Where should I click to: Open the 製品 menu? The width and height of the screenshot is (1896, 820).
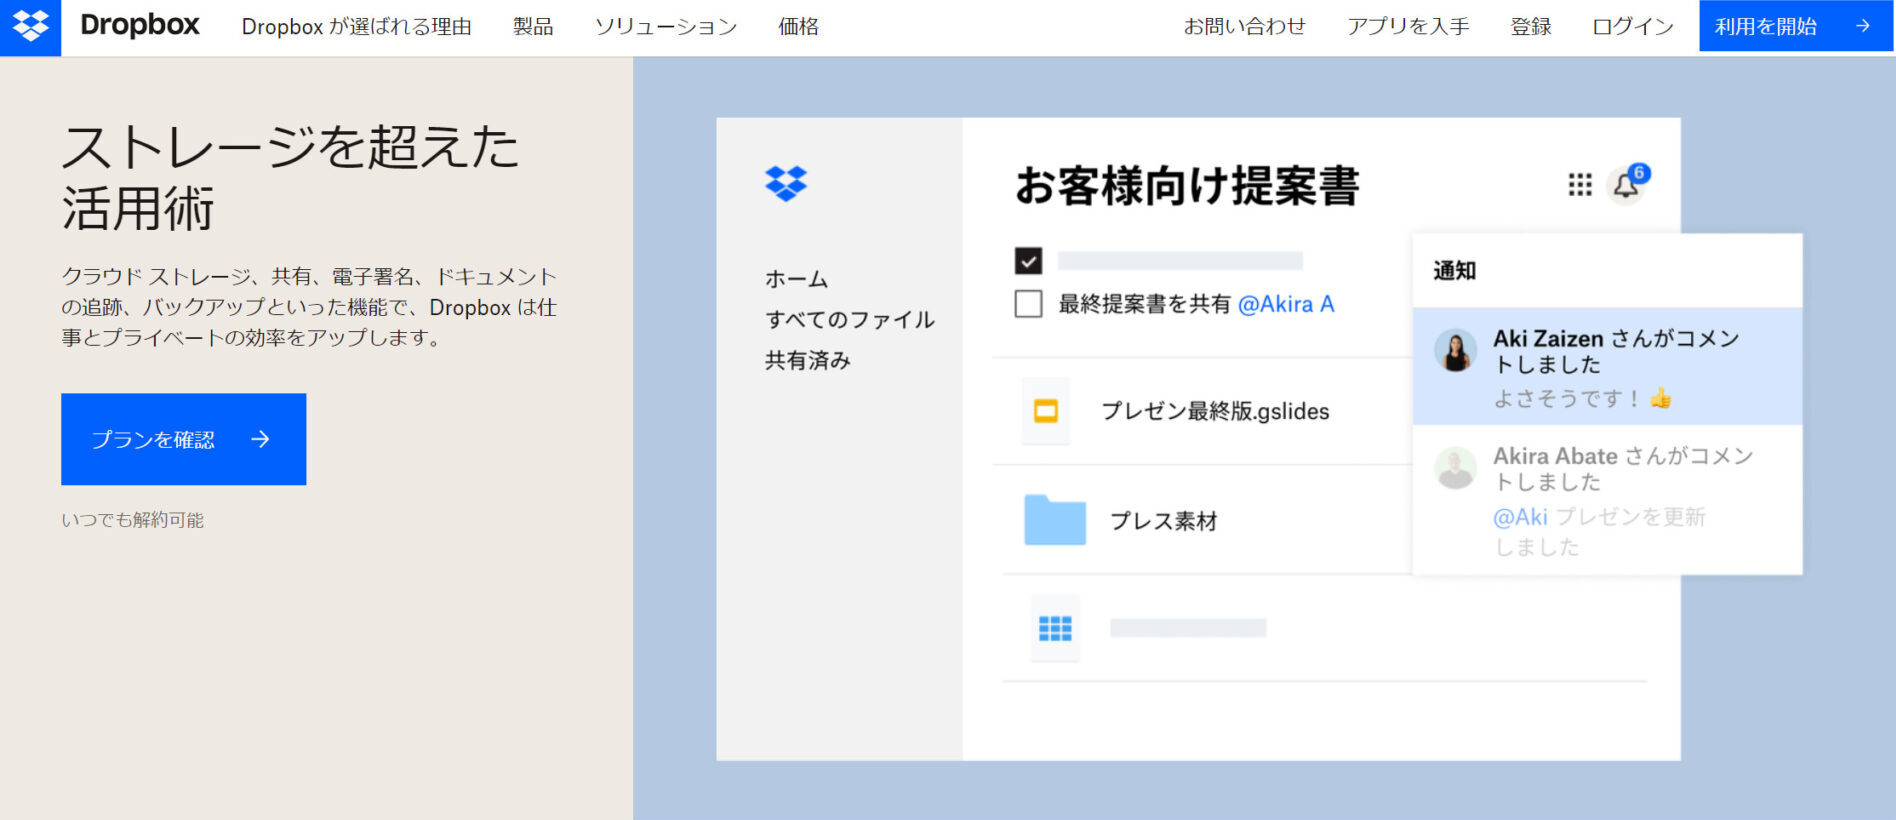coord(533,27)
